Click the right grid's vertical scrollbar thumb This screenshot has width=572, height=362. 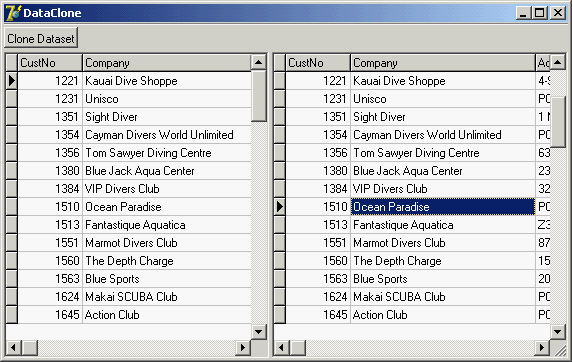(x=558, y=122)
